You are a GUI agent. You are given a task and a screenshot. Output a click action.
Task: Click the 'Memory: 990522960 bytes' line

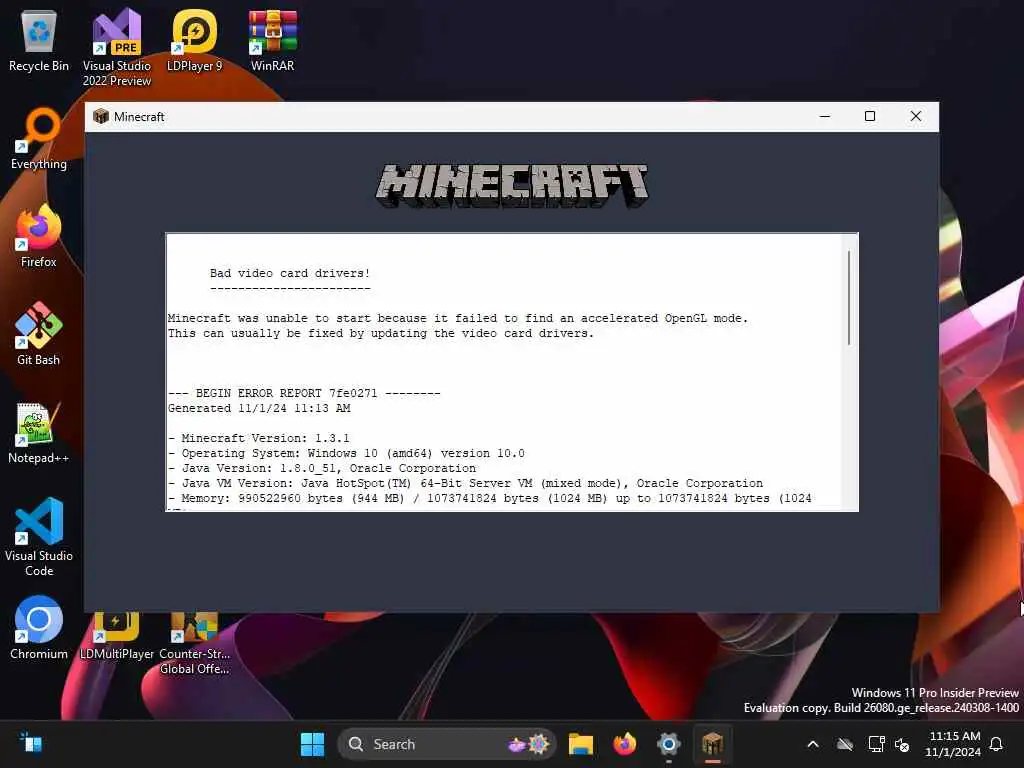(x=490, y=498)
